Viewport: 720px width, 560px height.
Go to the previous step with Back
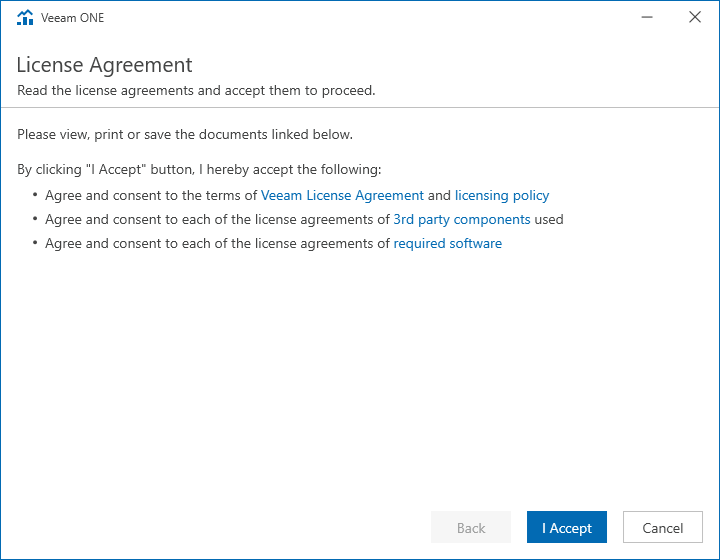tap(471, 528)
